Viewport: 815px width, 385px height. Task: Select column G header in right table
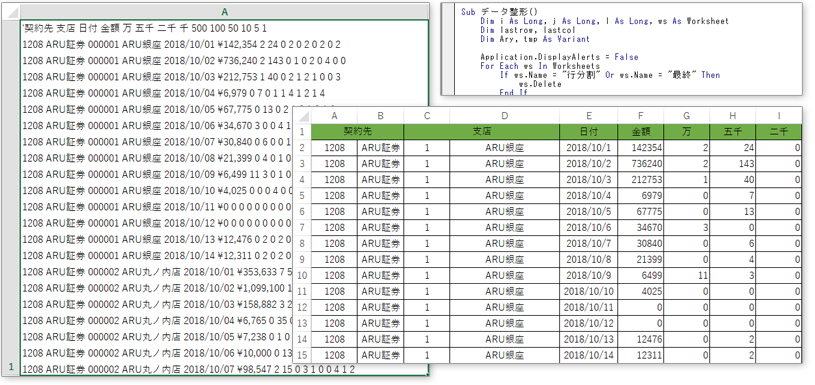point(687,116)
